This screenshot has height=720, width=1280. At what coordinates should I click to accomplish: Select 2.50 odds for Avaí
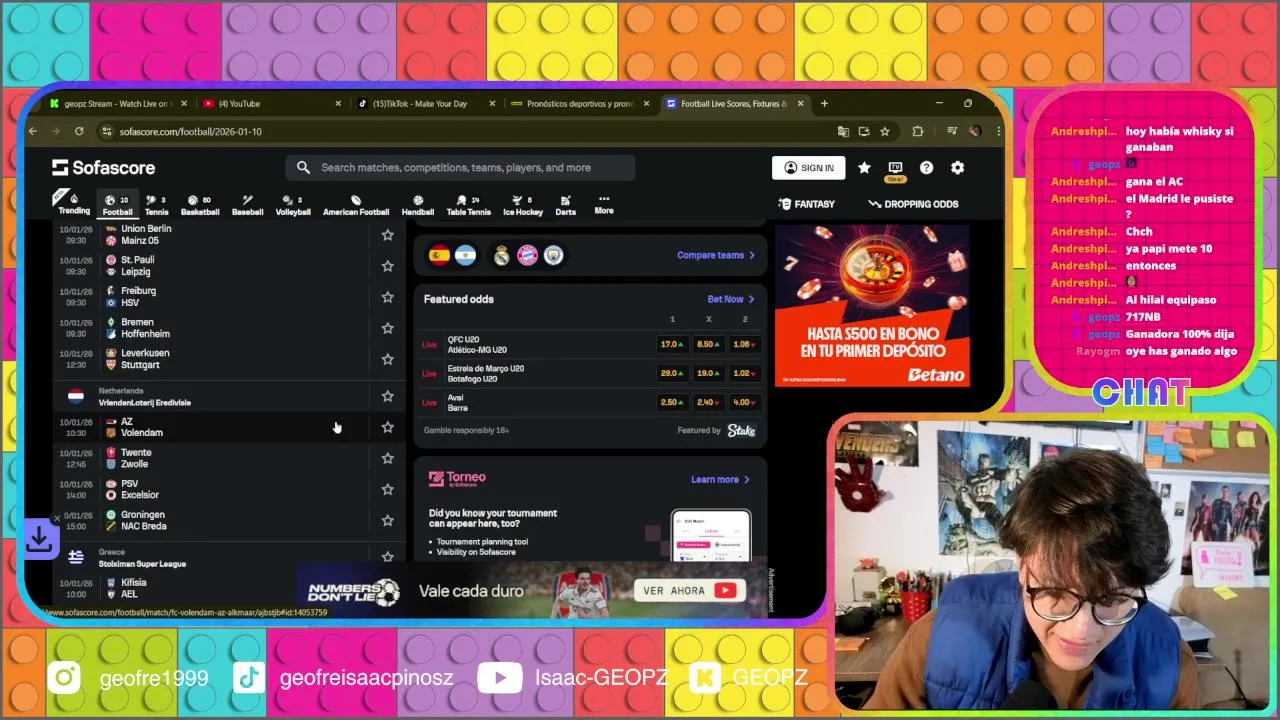pyautogui.click(x=672, y=402)
